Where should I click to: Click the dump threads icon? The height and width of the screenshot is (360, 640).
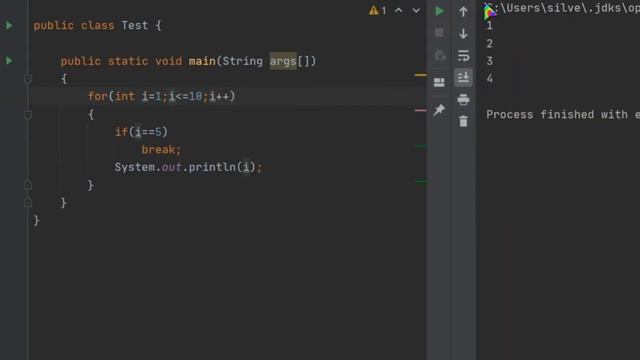point(440,55)
